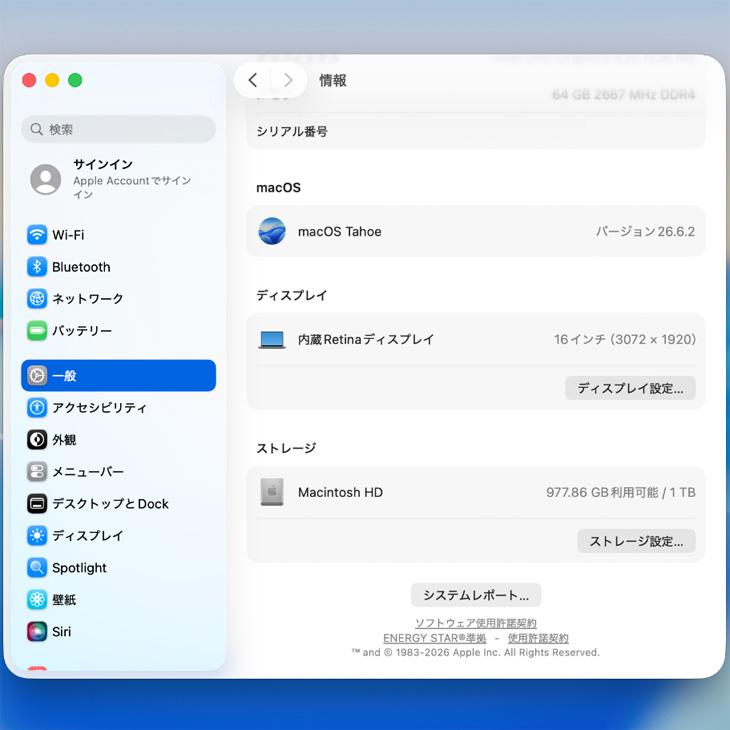The height and width of the screenshot is (730, 730).
Task: Zoom the window with green button
Action: point(75,80)
